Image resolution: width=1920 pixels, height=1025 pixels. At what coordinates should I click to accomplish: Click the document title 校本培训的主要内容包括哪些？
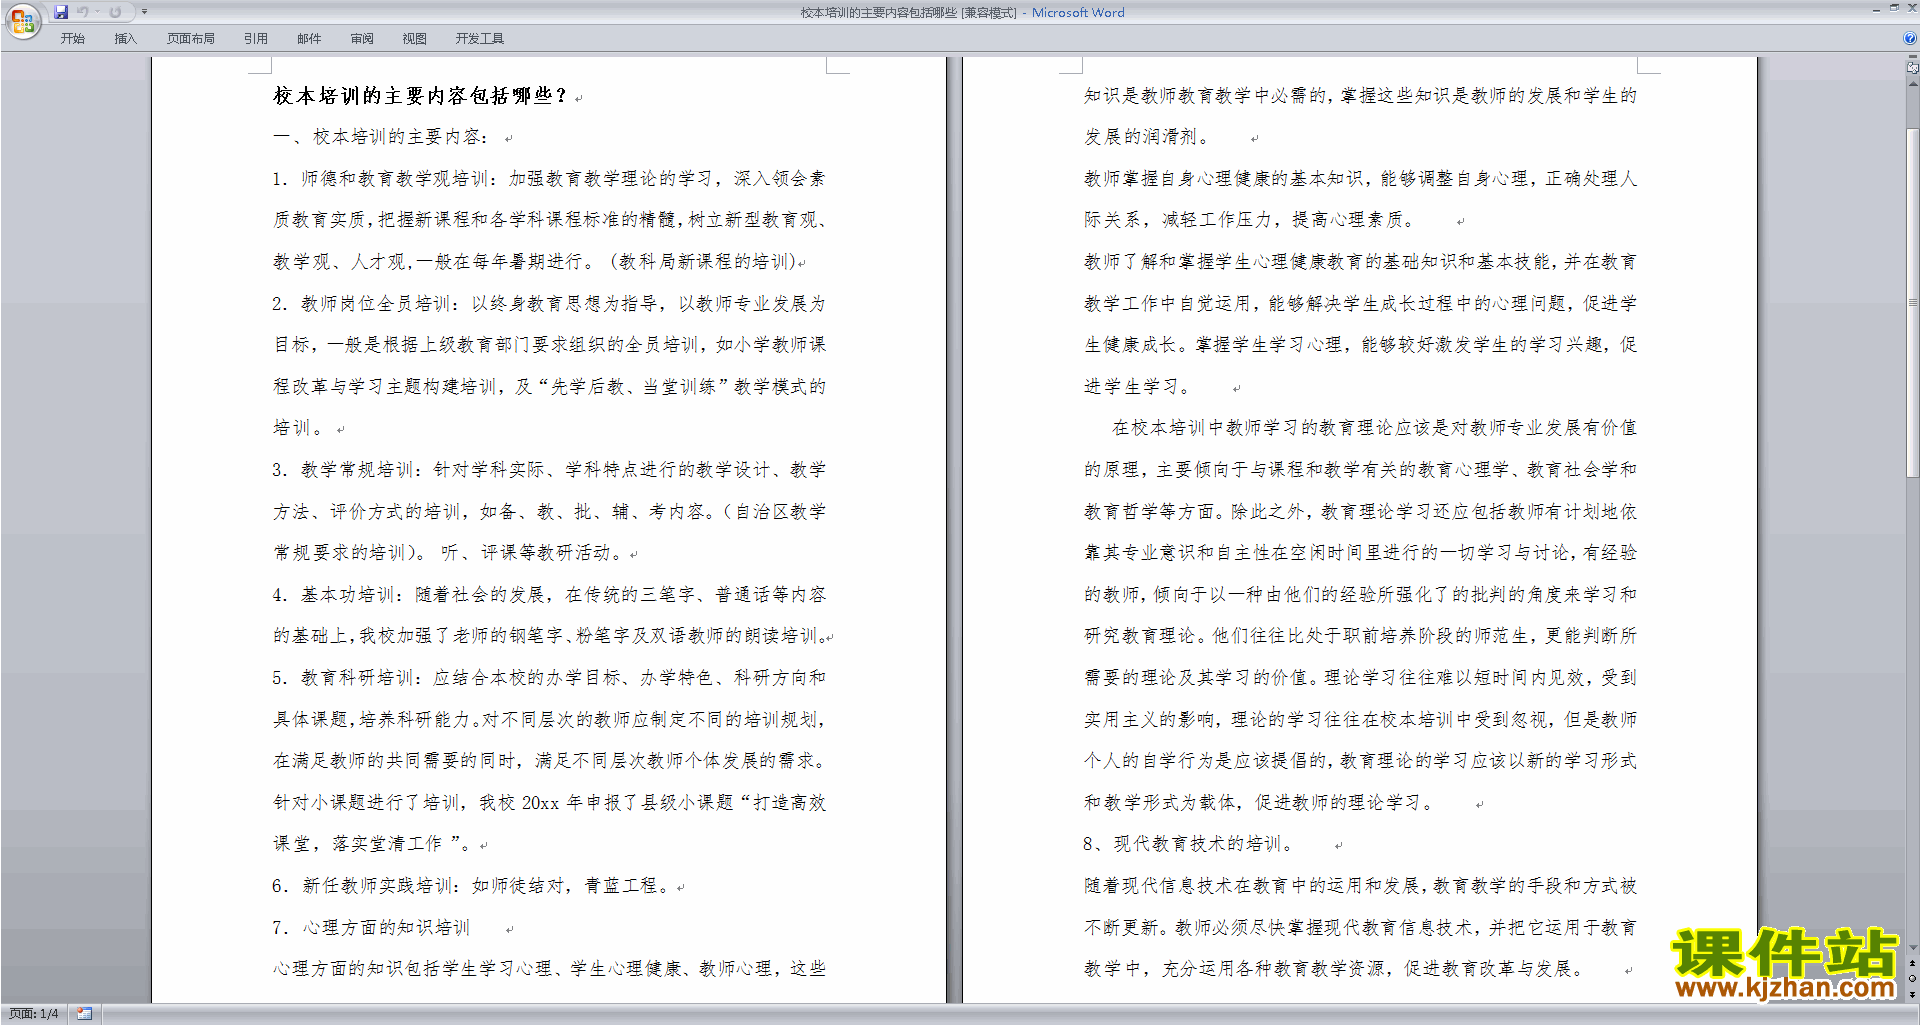click(x=420, y=96)
